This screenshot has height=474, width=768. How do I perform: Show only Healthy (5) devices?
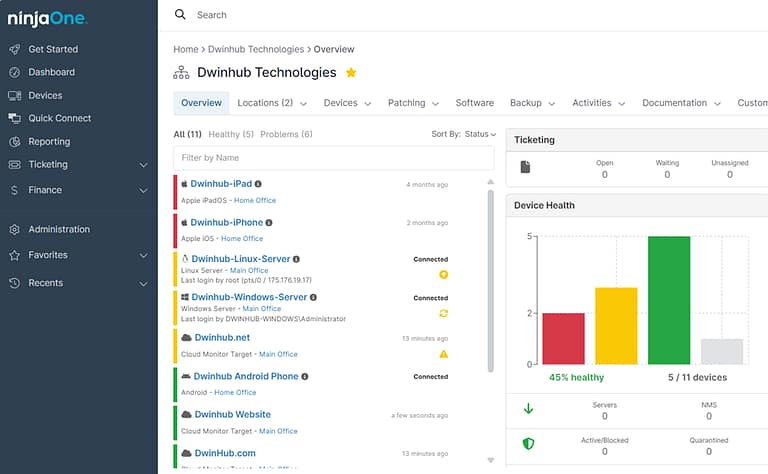point(231,134)
